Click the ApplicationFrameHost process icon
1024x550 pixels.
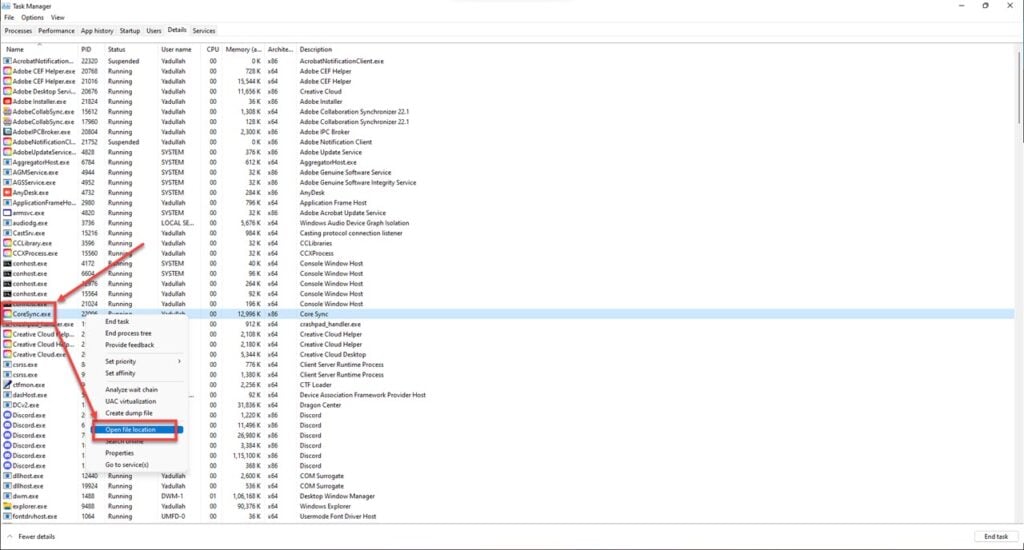tap(7, 202)
